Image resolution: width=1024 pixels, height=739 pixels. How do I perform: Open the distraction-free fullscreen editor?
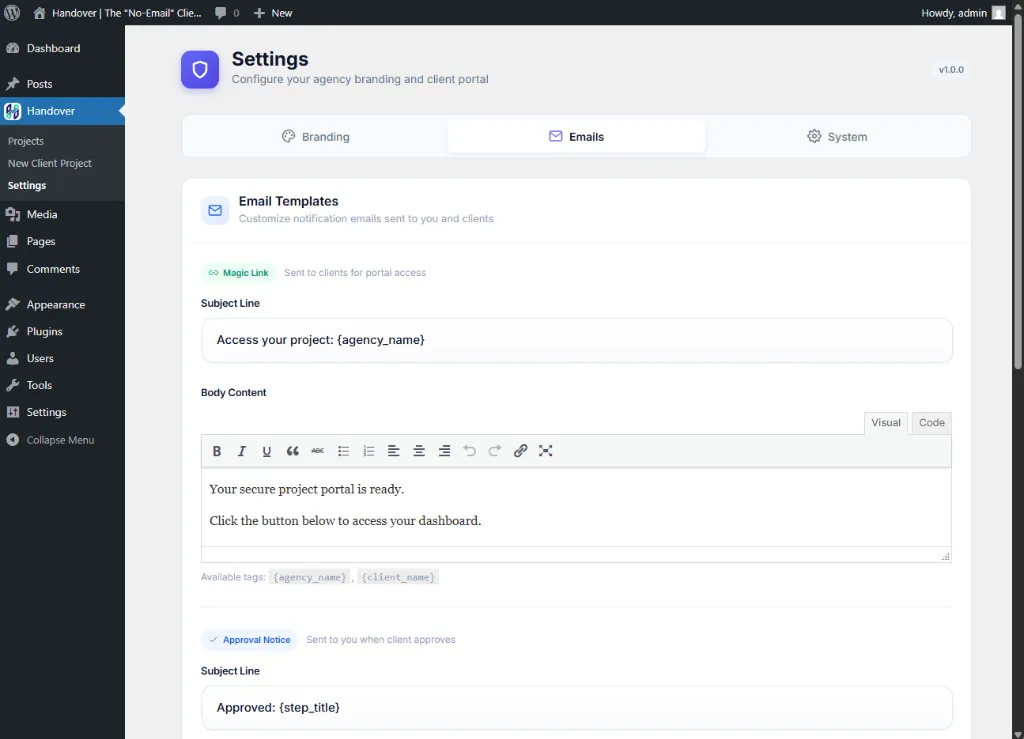pyautogui.click(x=546, y=451)
